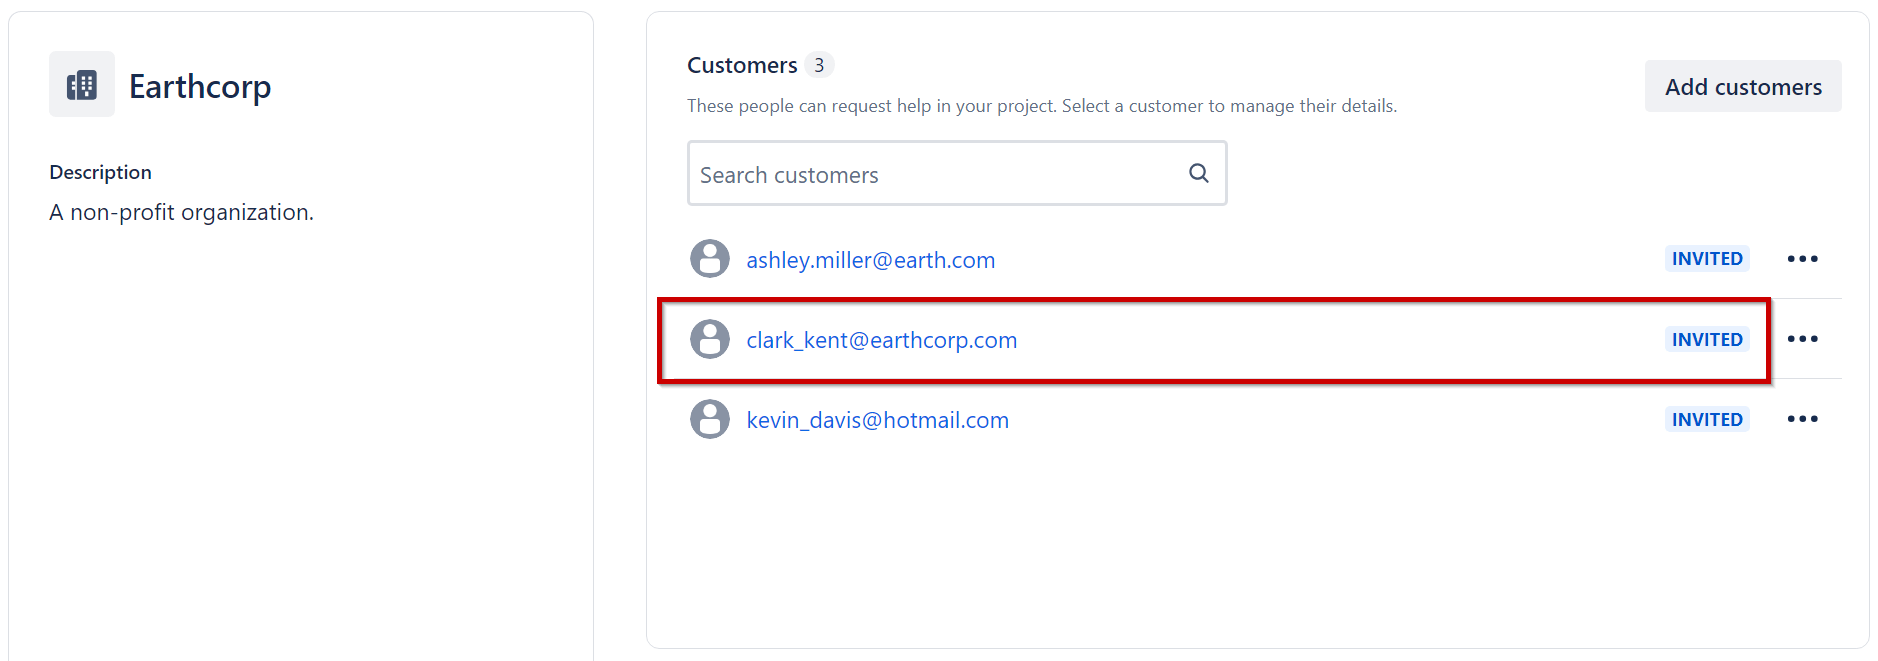Screen dimensions: 1878x661
Task: Click the search magnifier icon
Action: [1198, 174]
